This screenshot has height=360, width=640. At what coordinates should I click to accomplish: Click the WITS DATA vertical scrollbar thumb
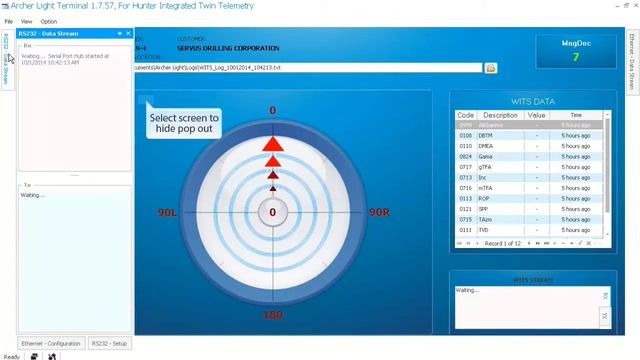pyautogui.click(x=607, y=165)
